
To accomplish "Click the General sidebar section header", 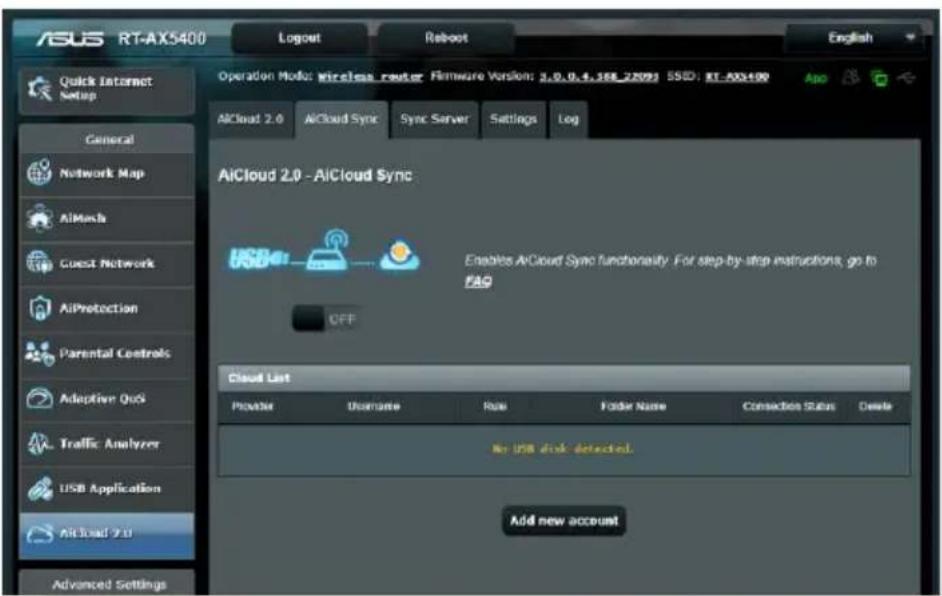I will [108, 139].
